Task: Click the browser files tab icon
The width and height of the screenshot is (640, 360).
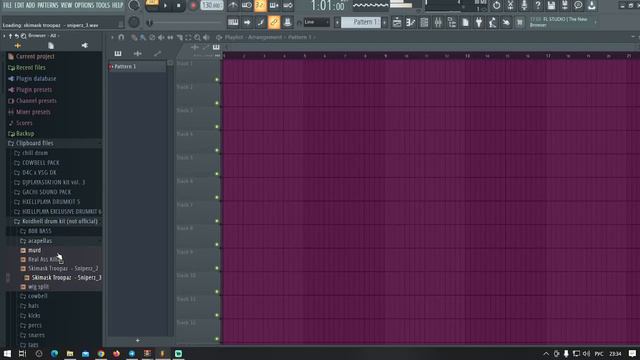Action: pyautogui.click(x=51, y=45)
